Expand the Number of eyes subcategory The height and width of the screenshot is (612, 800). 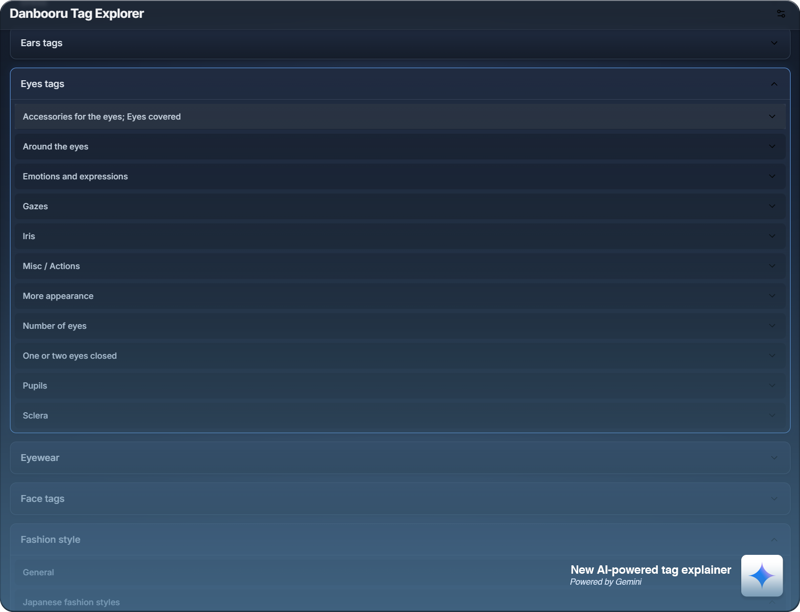pos(400,326)
